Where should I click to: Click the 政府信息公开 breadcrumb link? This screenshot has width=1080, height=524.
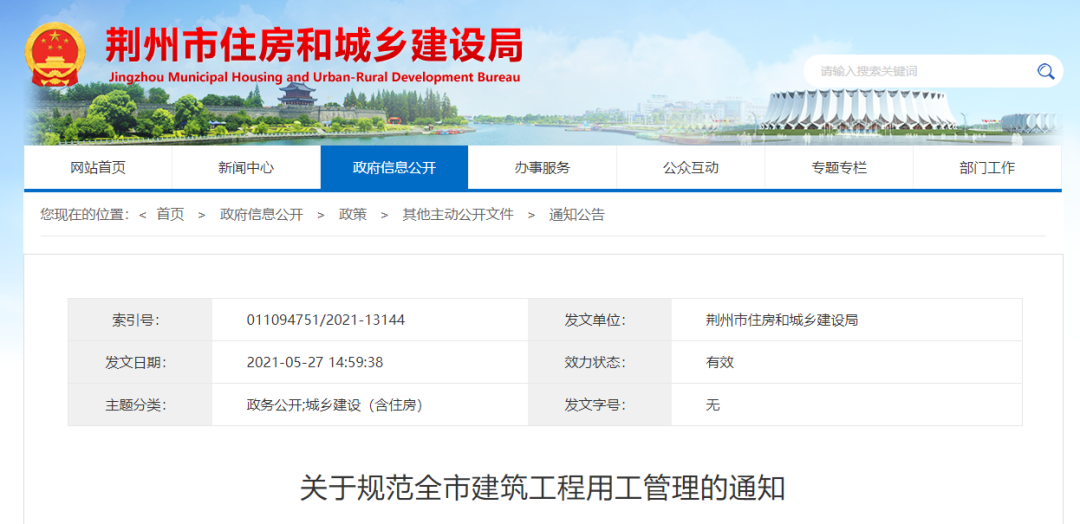coord(261,215)
